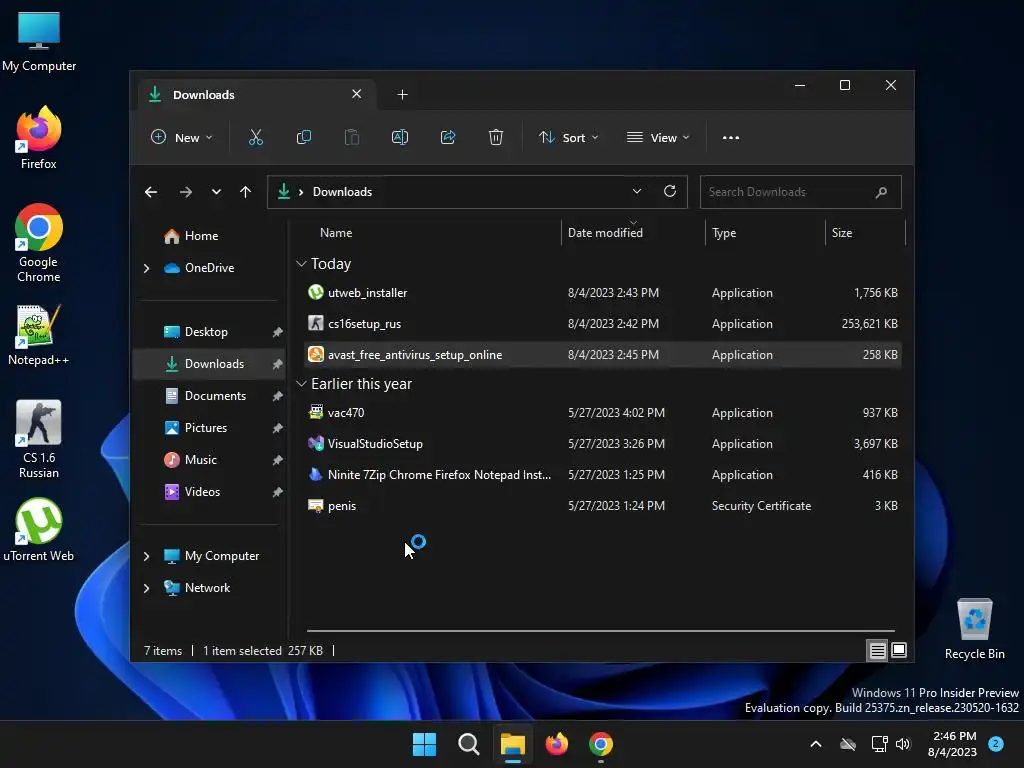The image size is (1024, 768).
Task: Go up one folder level arrow
Action: click(x=246, y=192)
